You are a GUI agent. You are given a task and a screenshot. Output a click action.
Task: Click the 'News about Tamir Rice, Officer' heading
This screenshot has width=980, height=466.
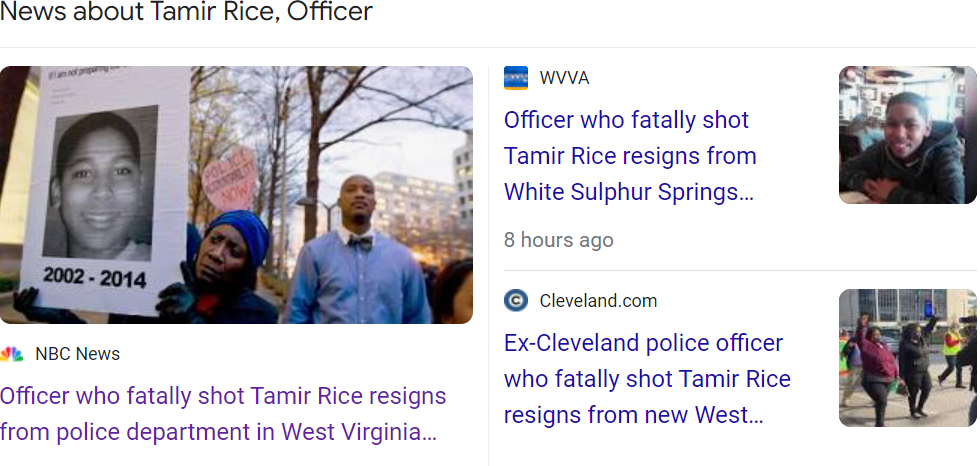click(187, 13)
